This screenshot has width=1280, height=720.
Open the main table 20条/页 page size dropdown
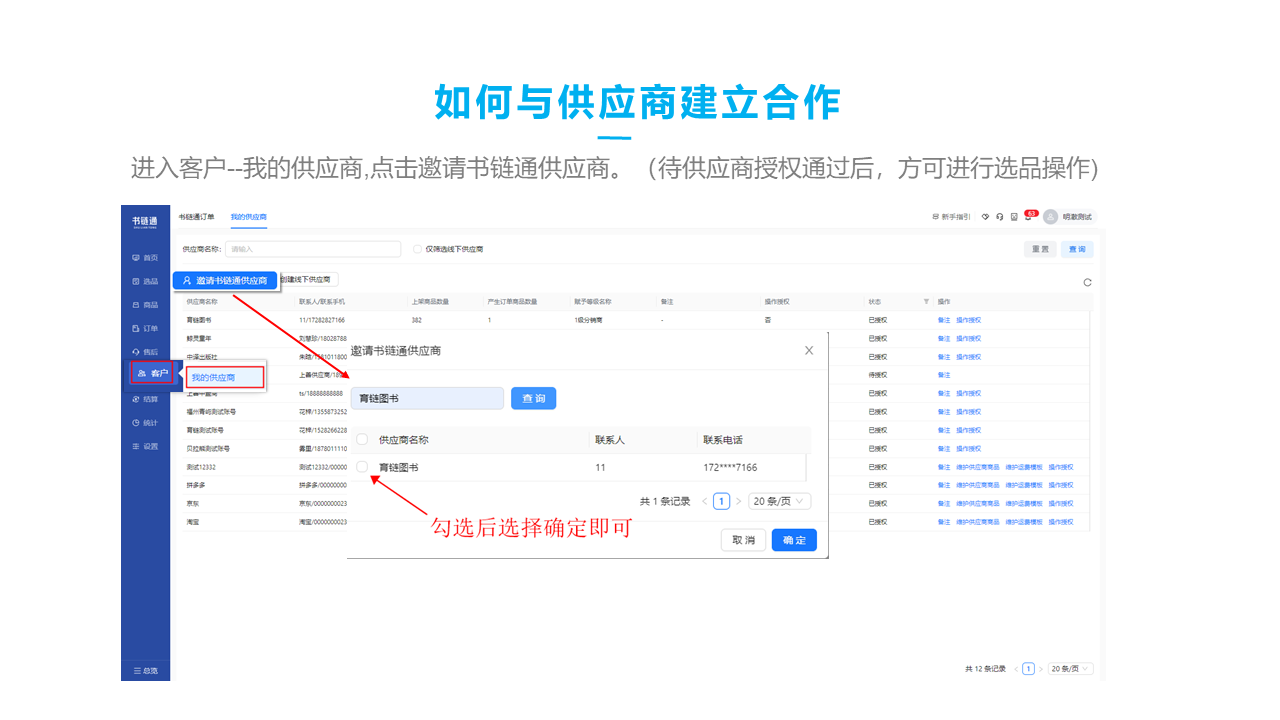tap(1071, 669)
